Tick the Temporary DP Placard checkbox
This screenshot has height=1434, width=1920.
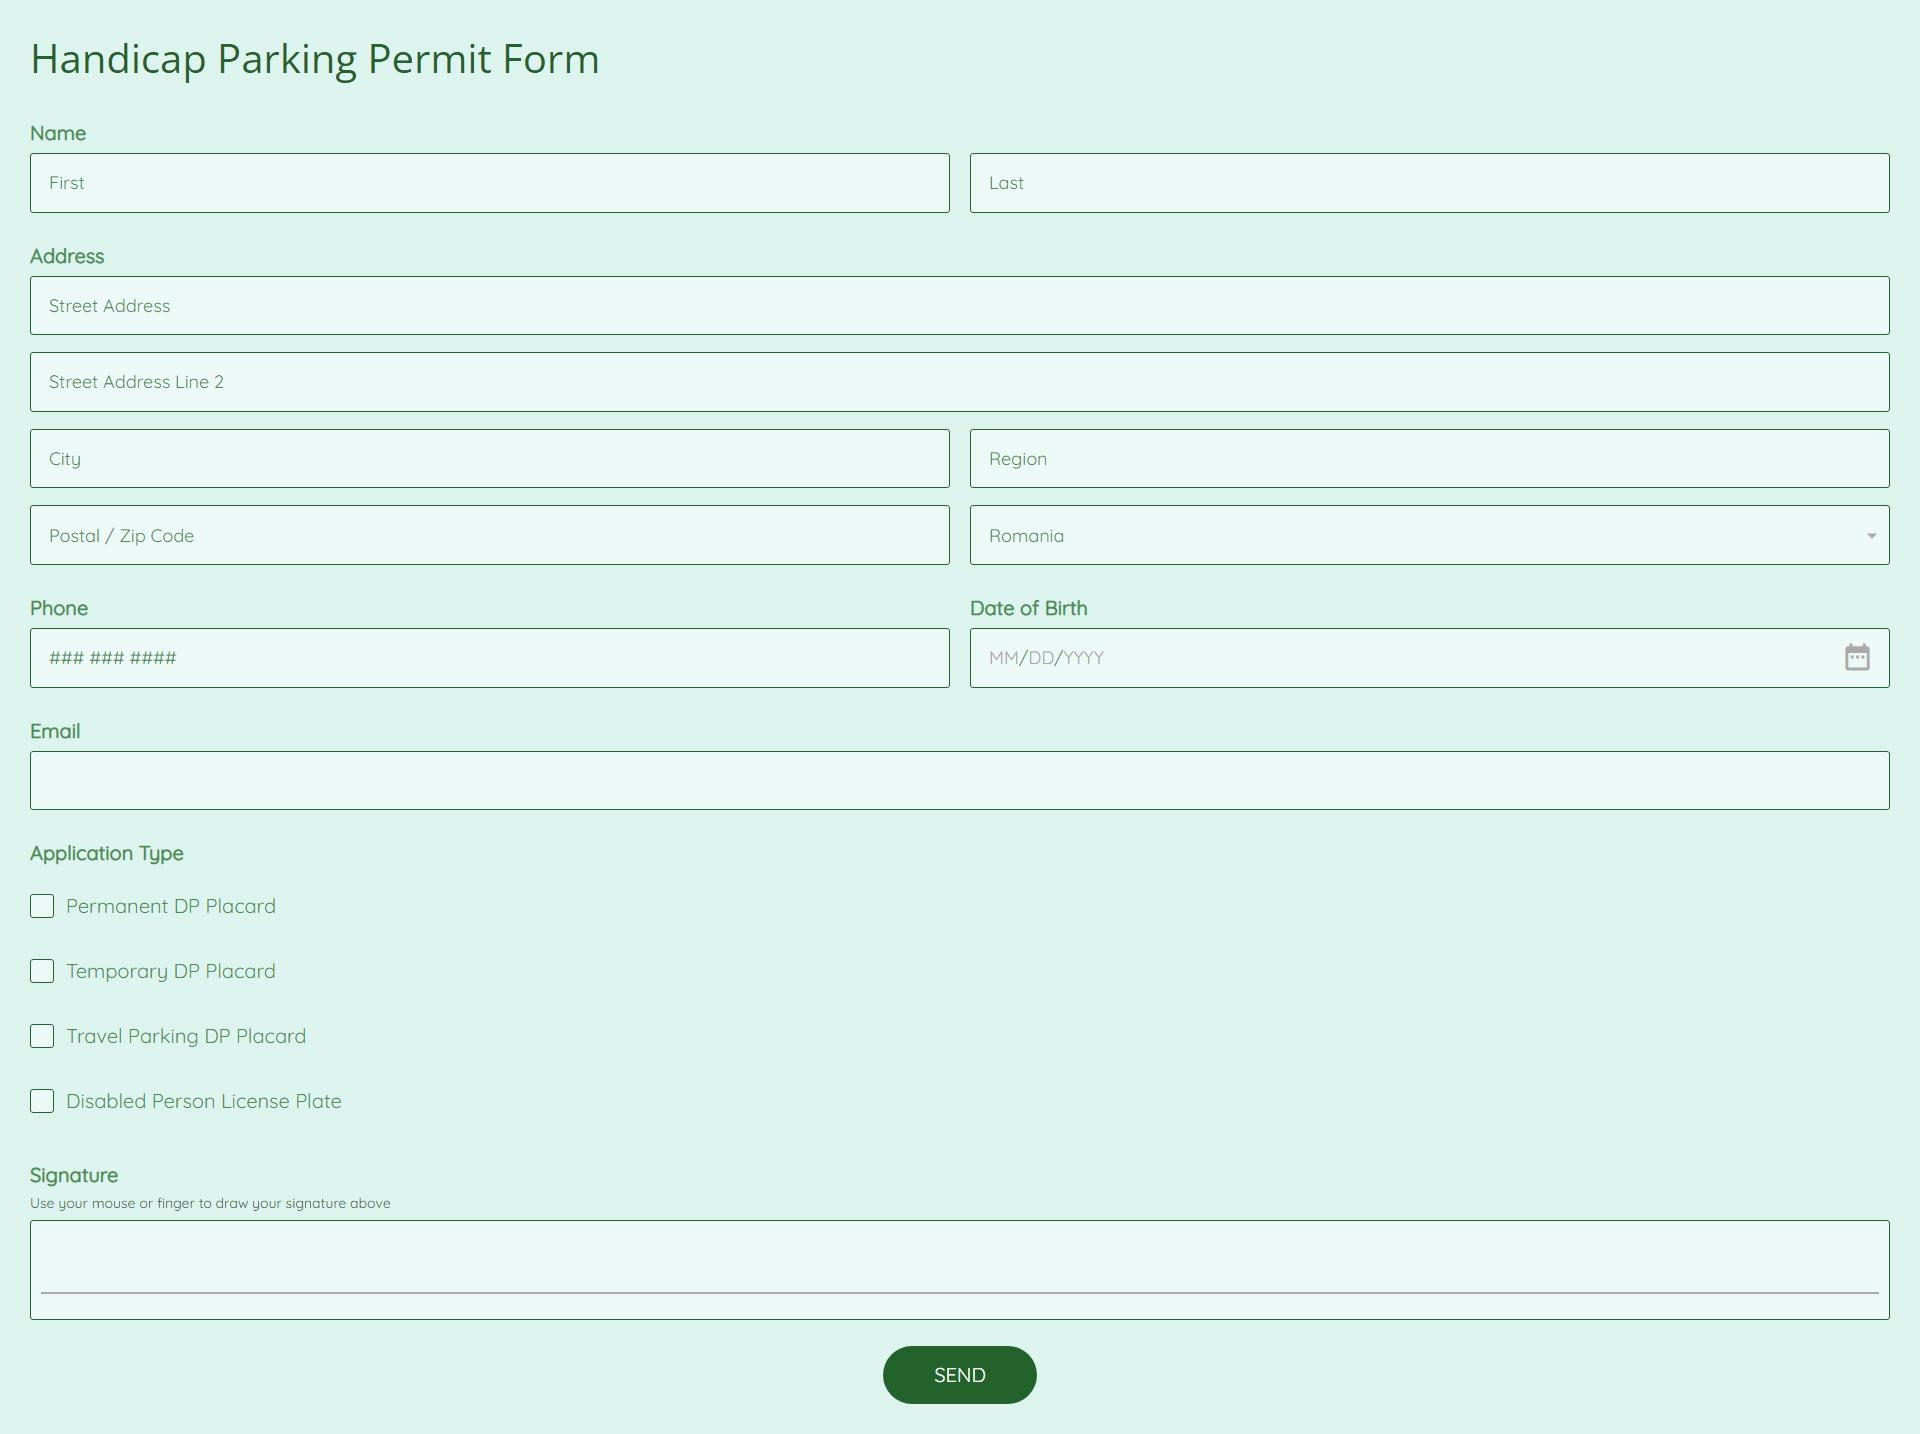click(x=42, y=971)
